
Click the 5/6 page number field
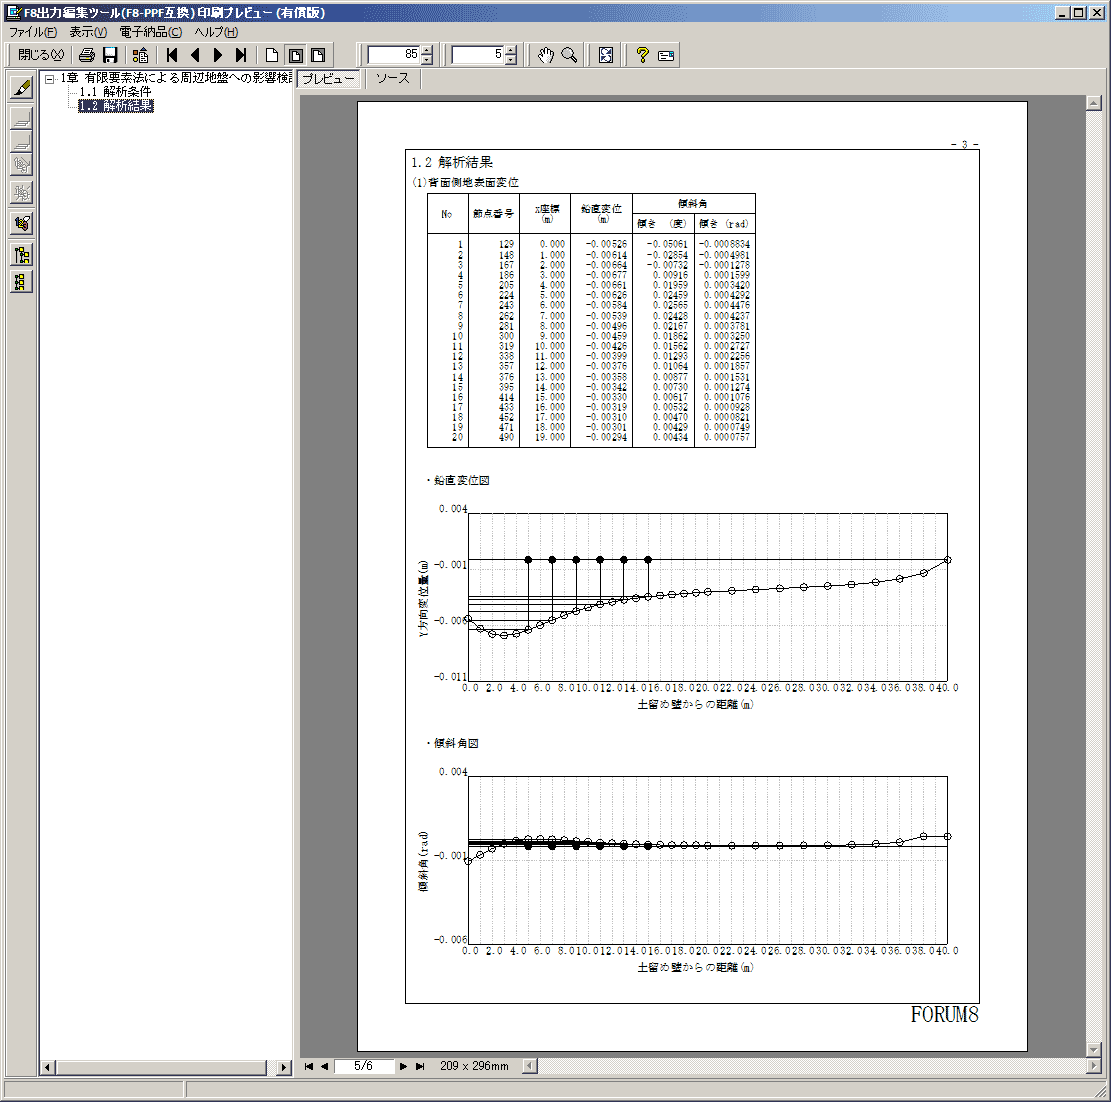click(x=364, y=1066)
